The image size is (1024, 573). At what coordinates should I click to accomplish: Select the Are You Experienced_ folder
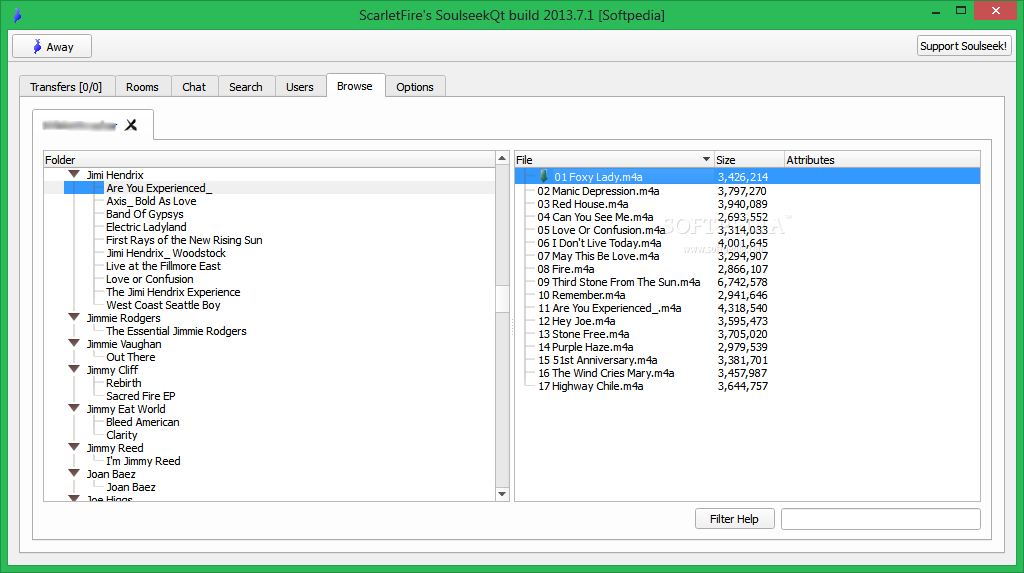click(159, 188)
